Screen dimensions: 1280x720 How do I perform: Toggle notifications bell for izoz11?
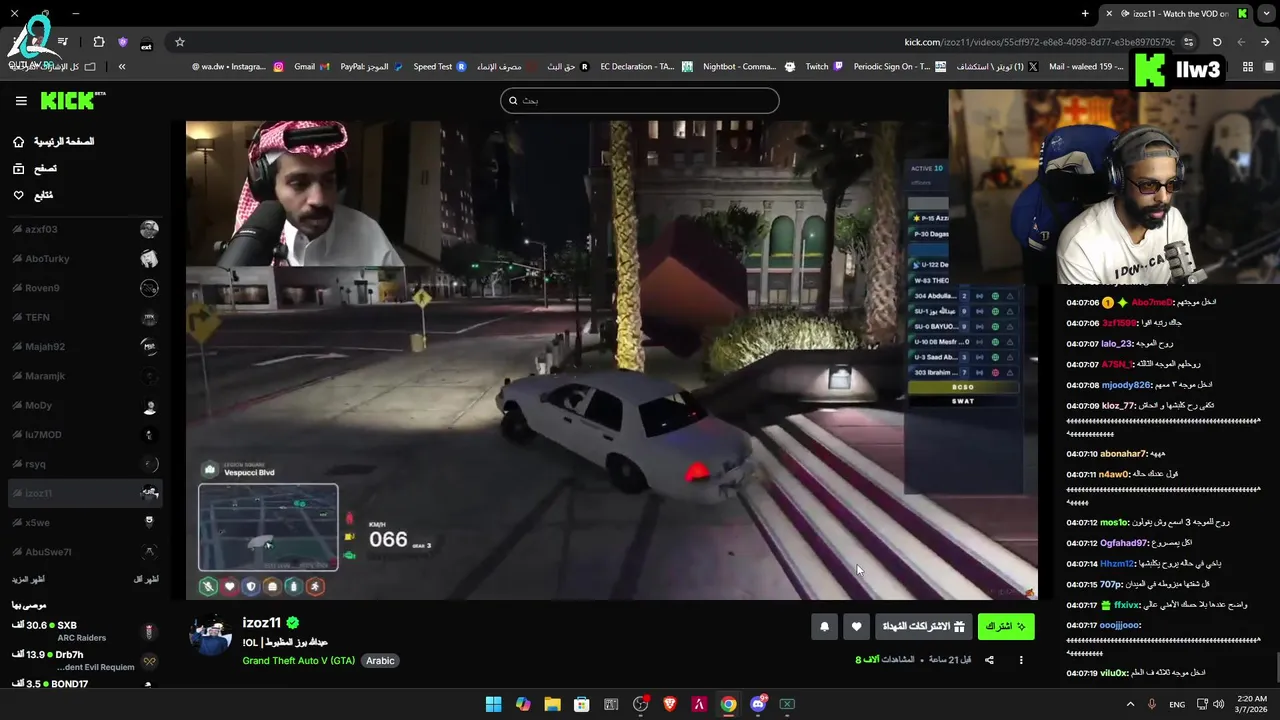tap(824, 627)
